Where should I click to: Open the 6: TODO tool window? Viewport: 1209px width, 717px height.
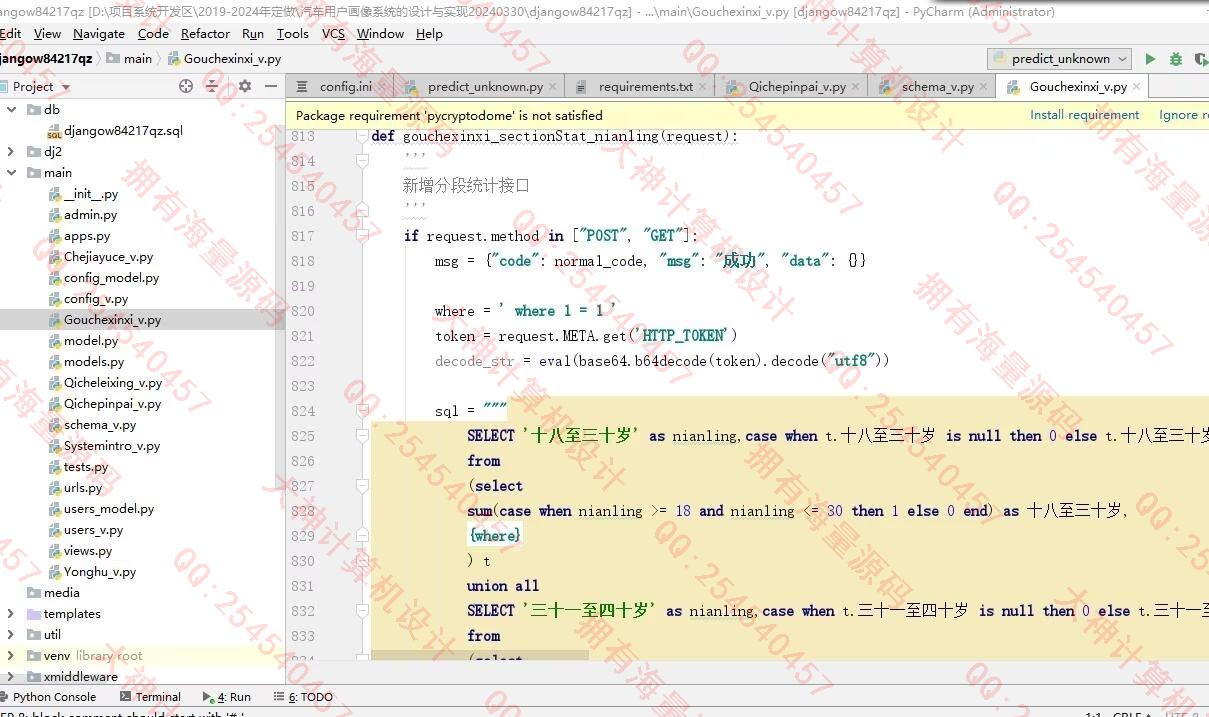[304, 697]
